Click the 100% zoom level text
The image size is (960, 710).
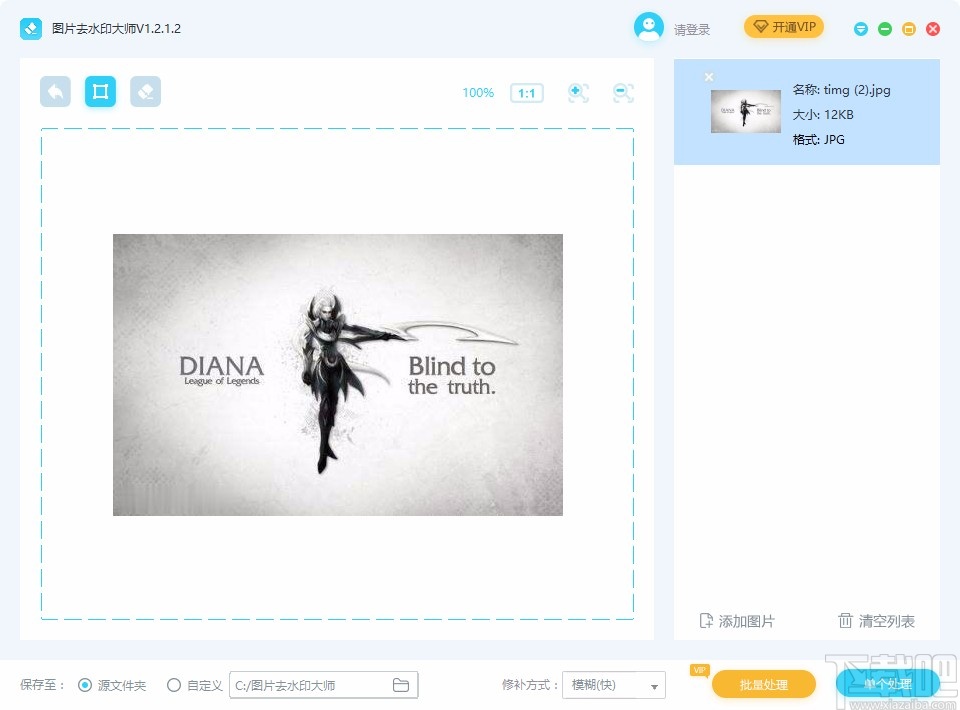coord(478,93)
